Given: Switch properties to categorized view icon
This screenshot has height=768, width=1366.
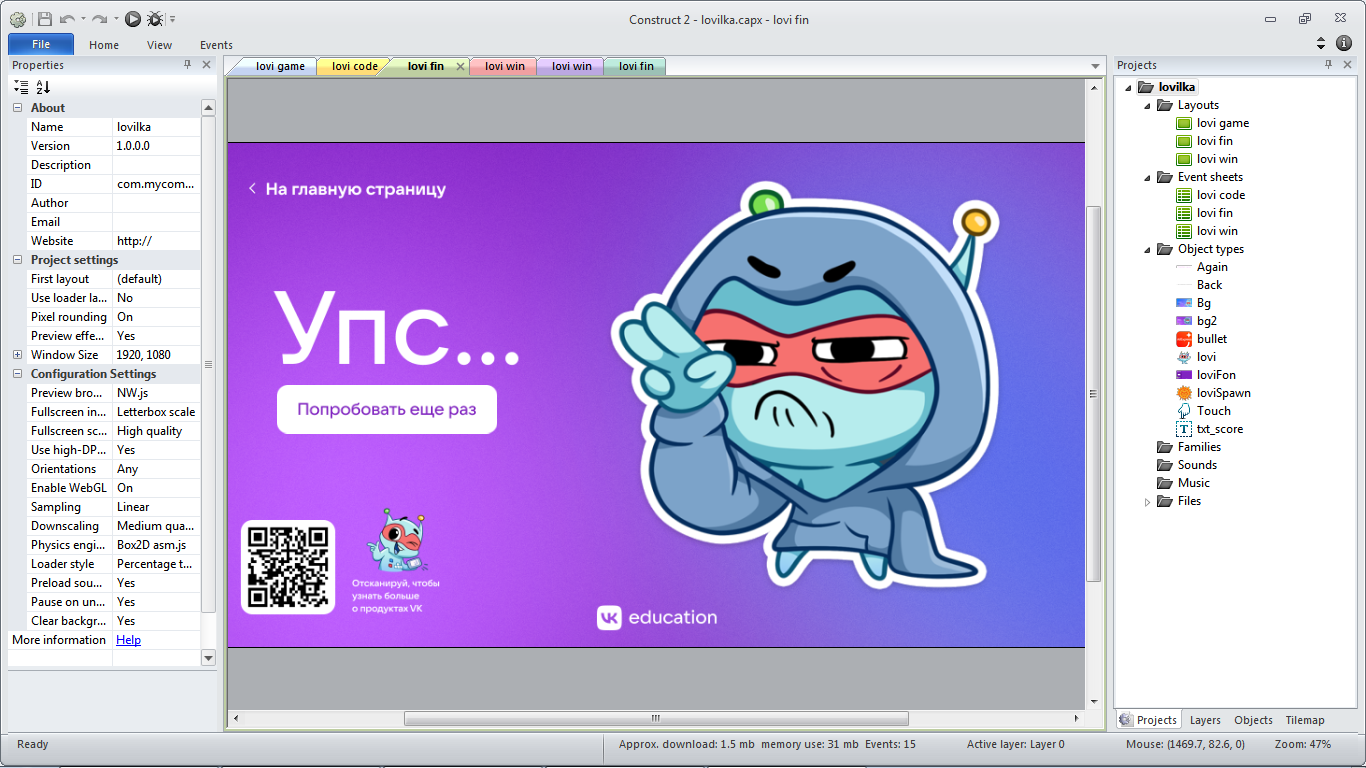Looking at the screenshot, I should click(x=22, y=87).
